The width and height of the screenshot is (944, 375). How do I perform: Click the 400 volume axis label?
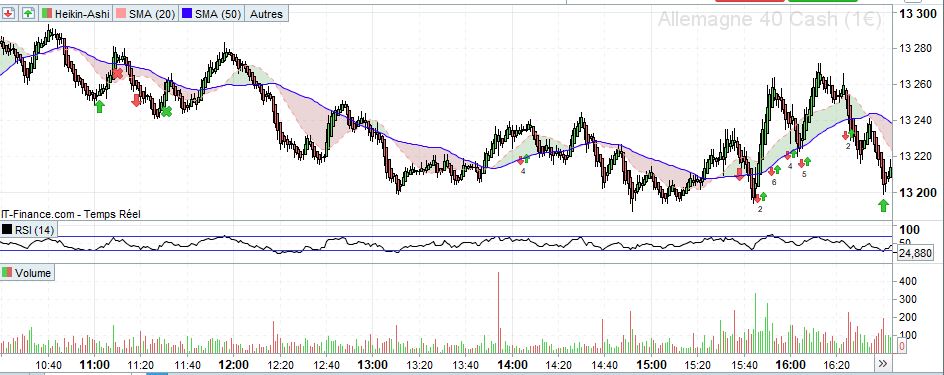point(909,281)
